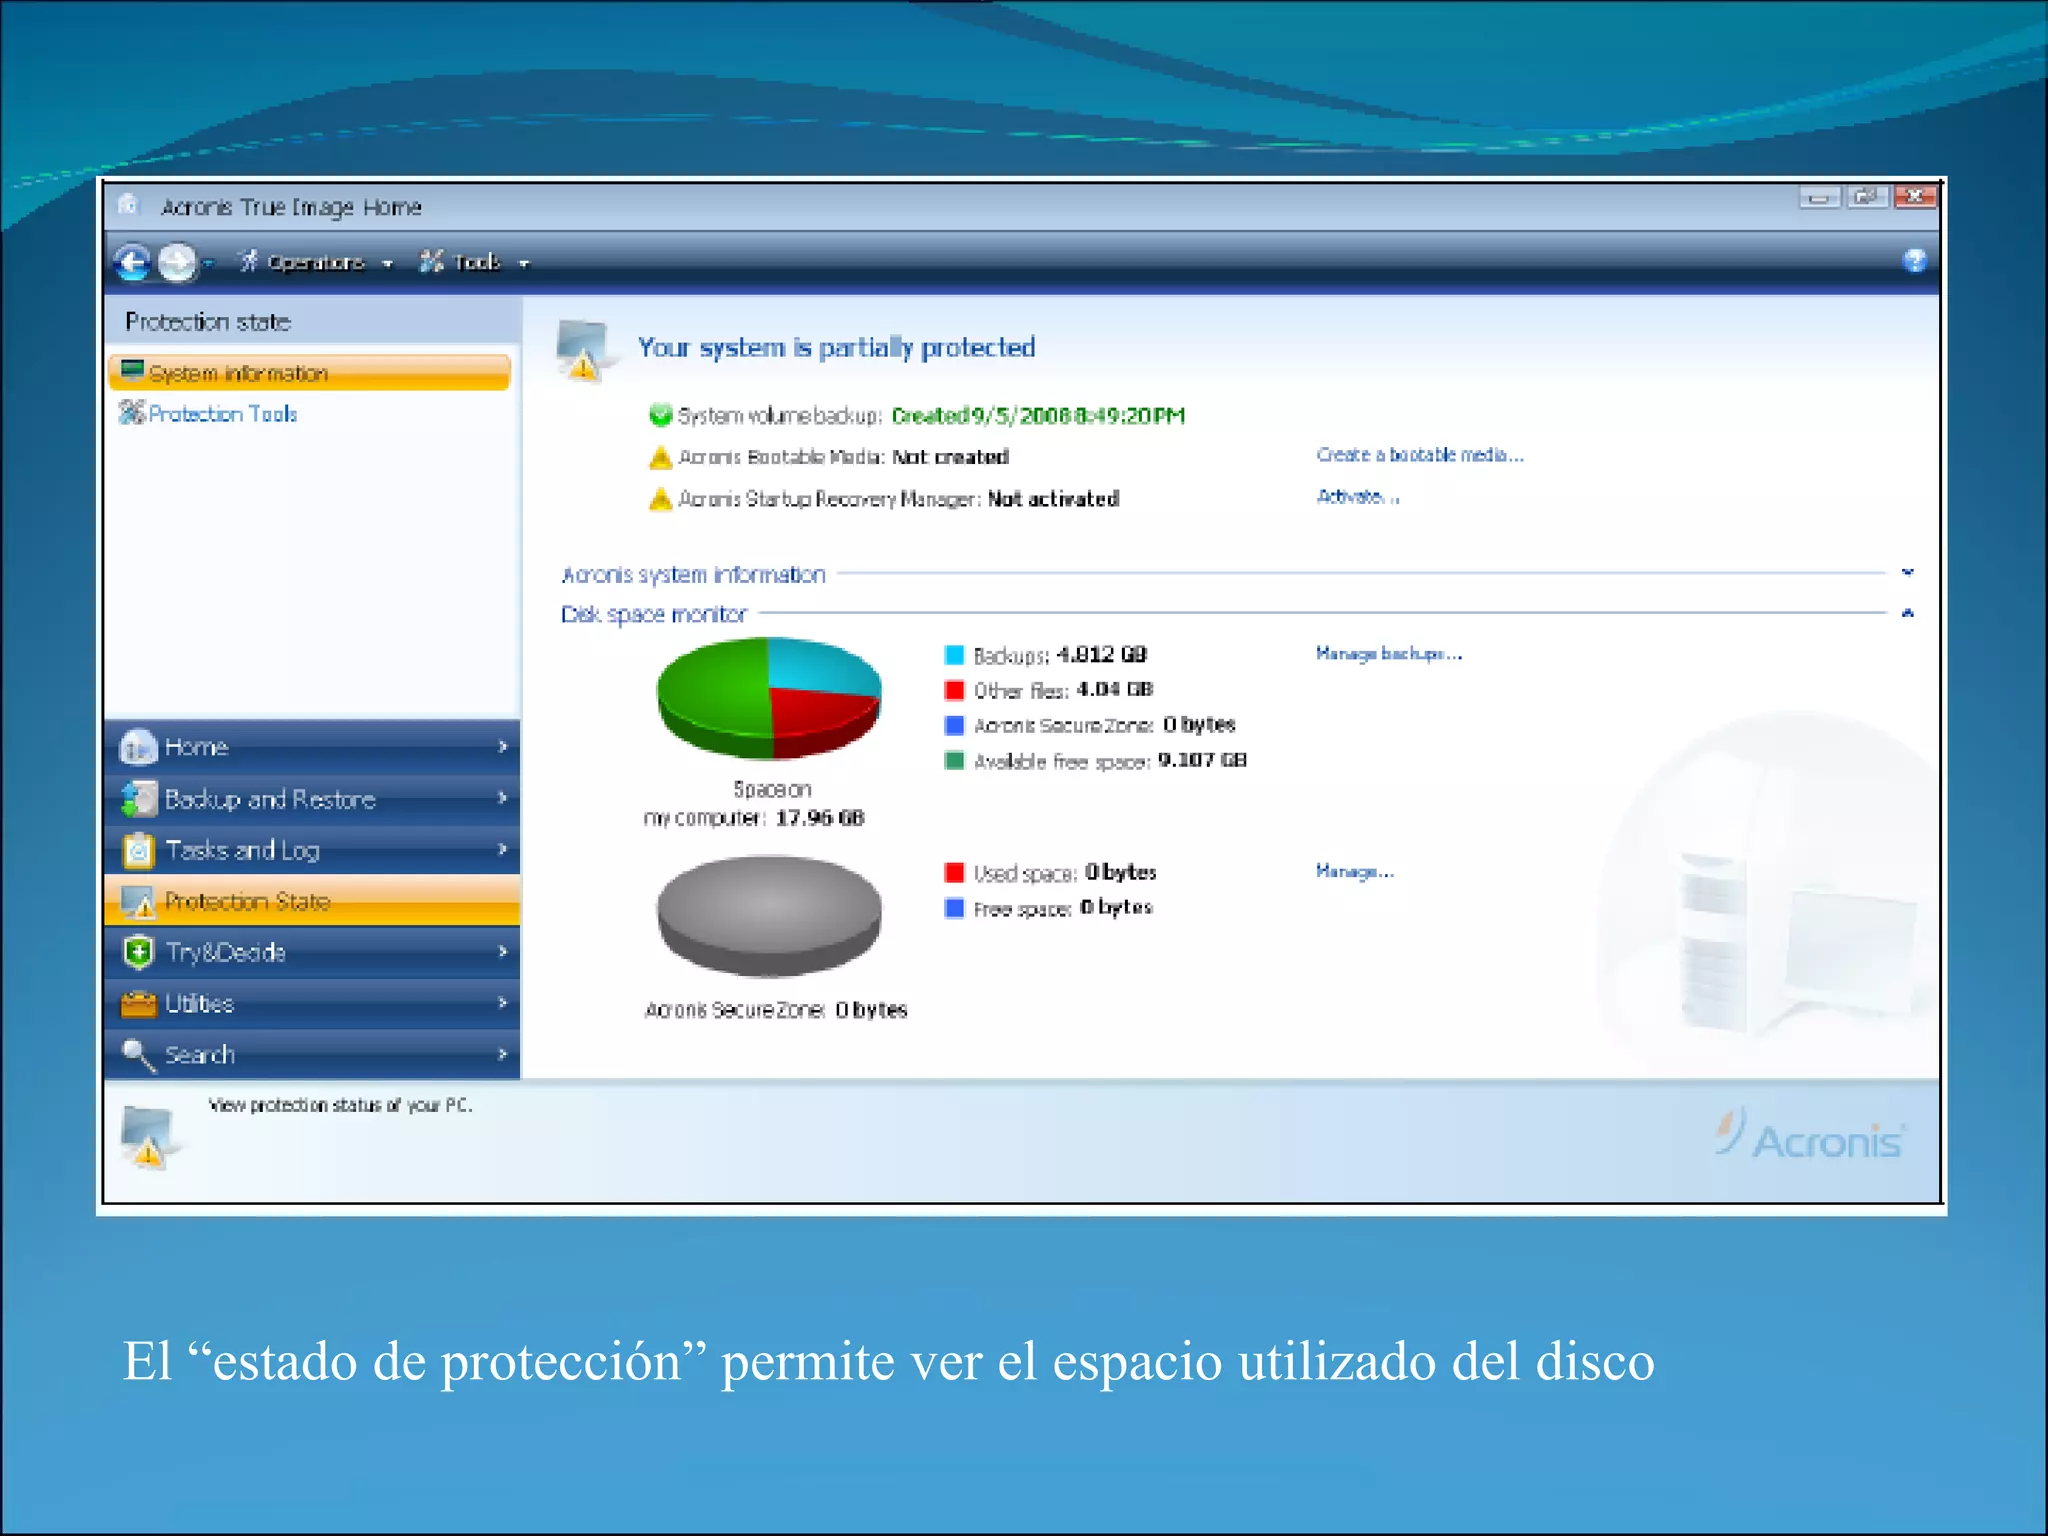Viewport: 2048px width, 1536px height.
Task: Select Protection Tools in sidebar
Action: click(222, 413)
